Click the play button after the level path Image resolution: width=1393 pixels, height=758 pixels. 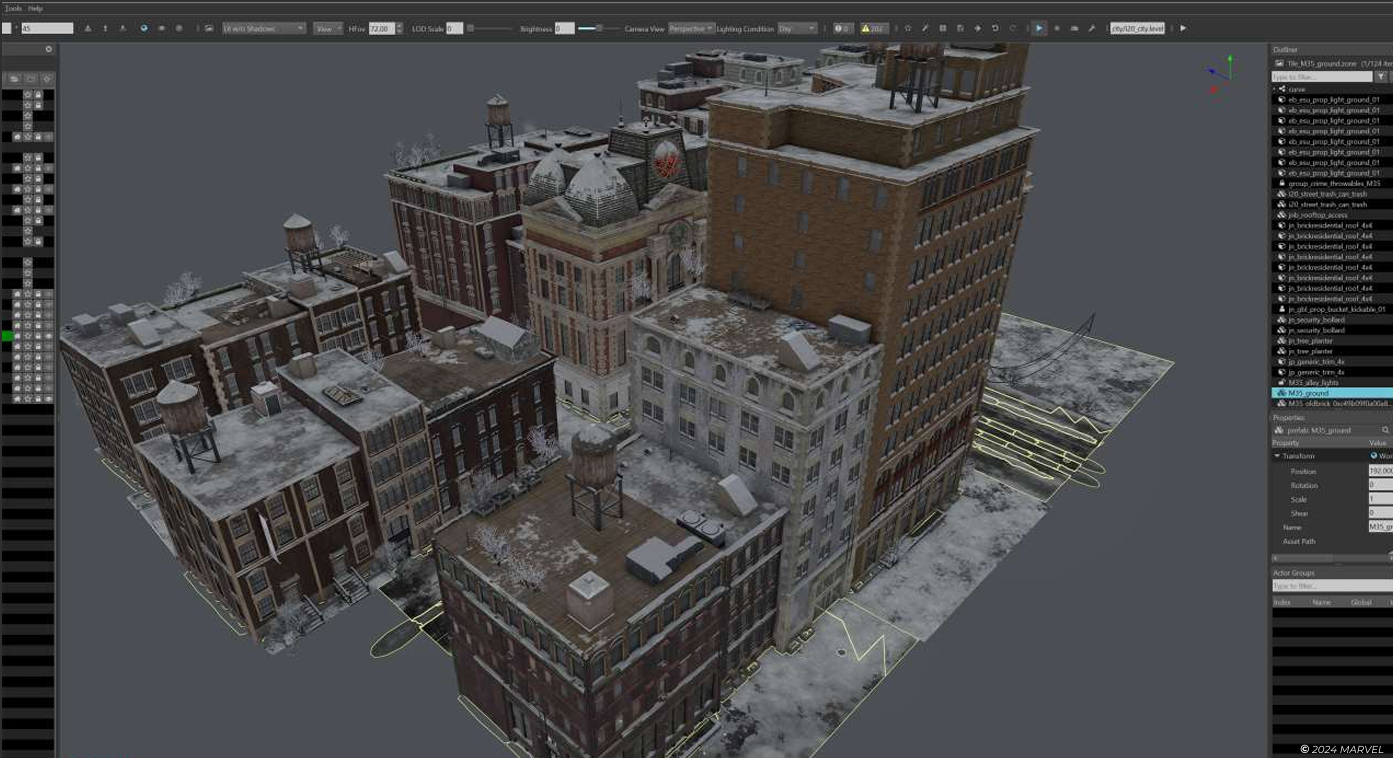(x=1183, y=29)
